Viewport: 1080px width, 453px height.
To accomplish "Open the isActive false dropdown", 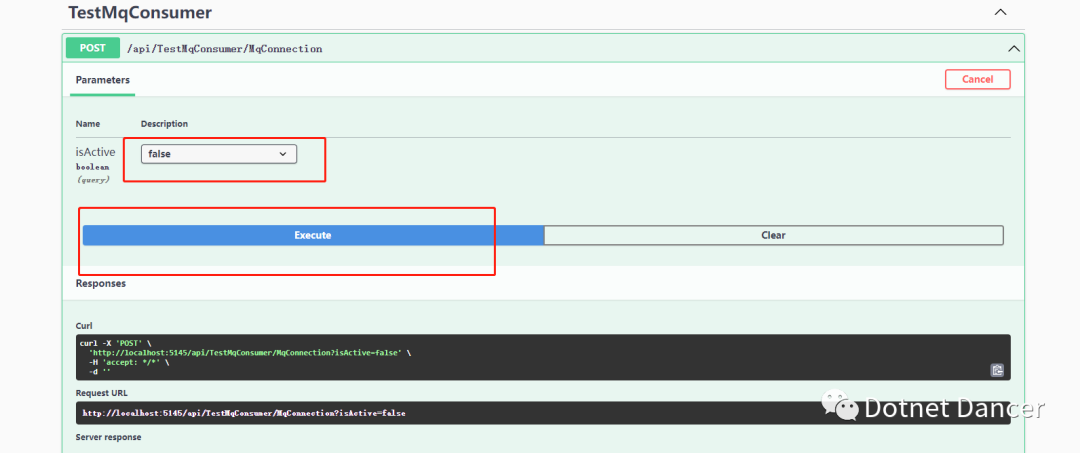I will (219, 154).
